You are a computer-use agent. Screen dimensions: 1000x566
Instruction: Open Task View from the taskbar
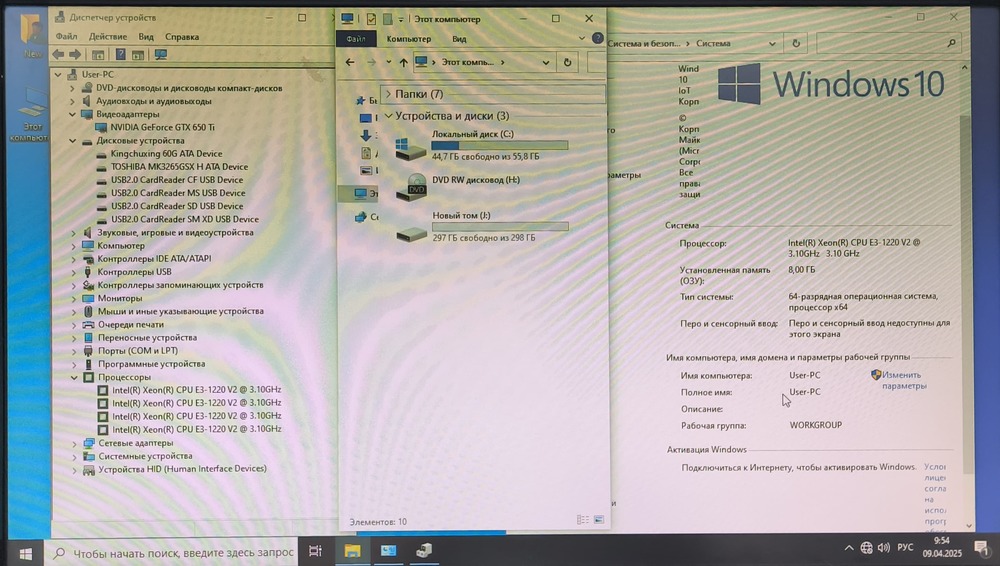(315, 551)
